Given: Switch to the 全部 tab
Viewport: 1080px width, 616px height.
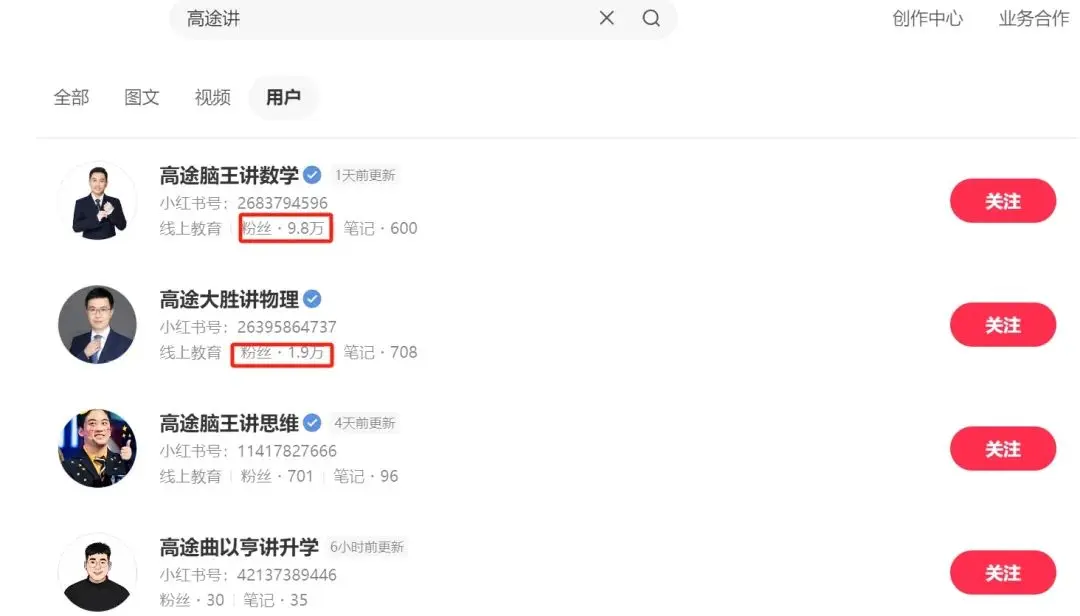Looking at the screenshot, I should tap(72, 97).
